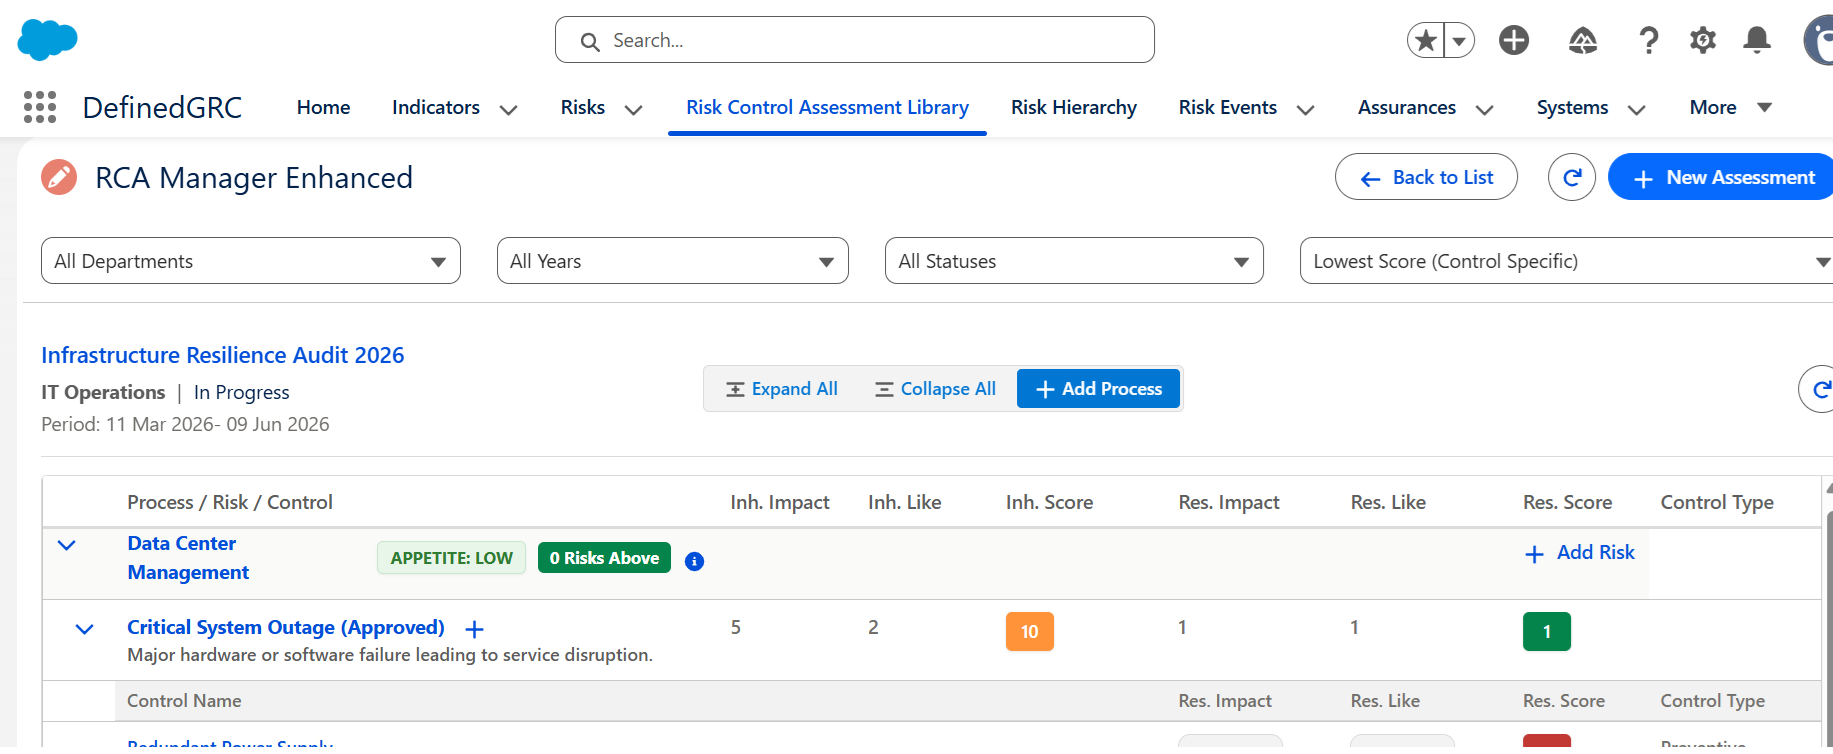Collapse the Data Center Management row
Viewport: 1833px width, 754px height.
67,545
